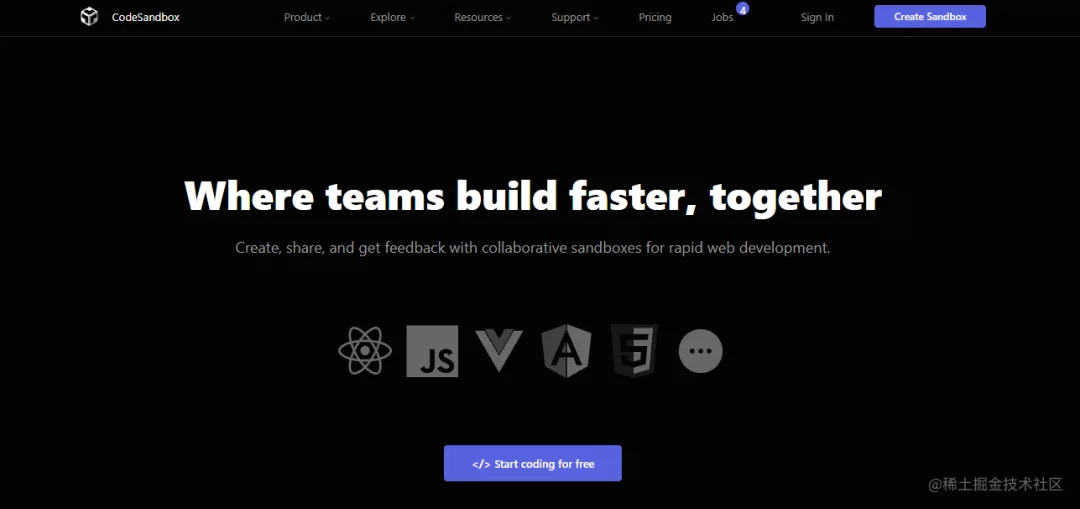
Task: Open the Resources menu
Action: point(482,17)
